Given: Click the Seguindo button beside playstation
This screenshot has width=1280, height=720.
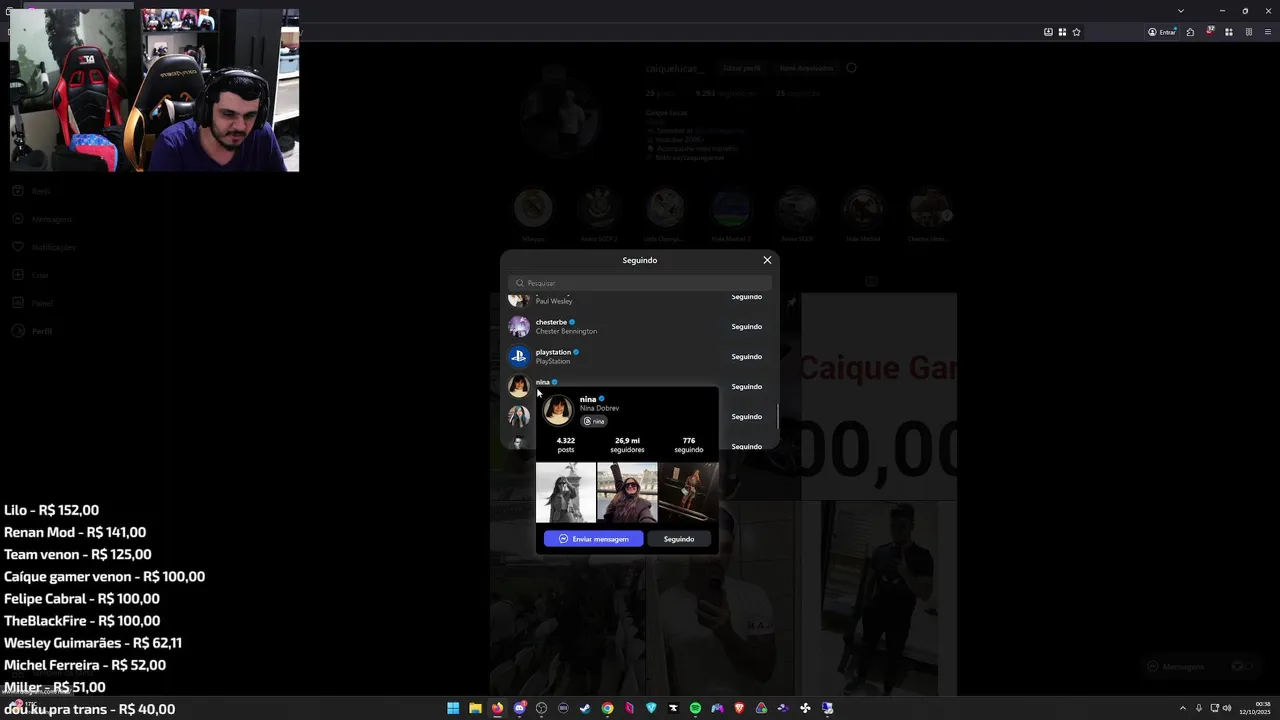Looking at the screenshot, I should 746,357.
